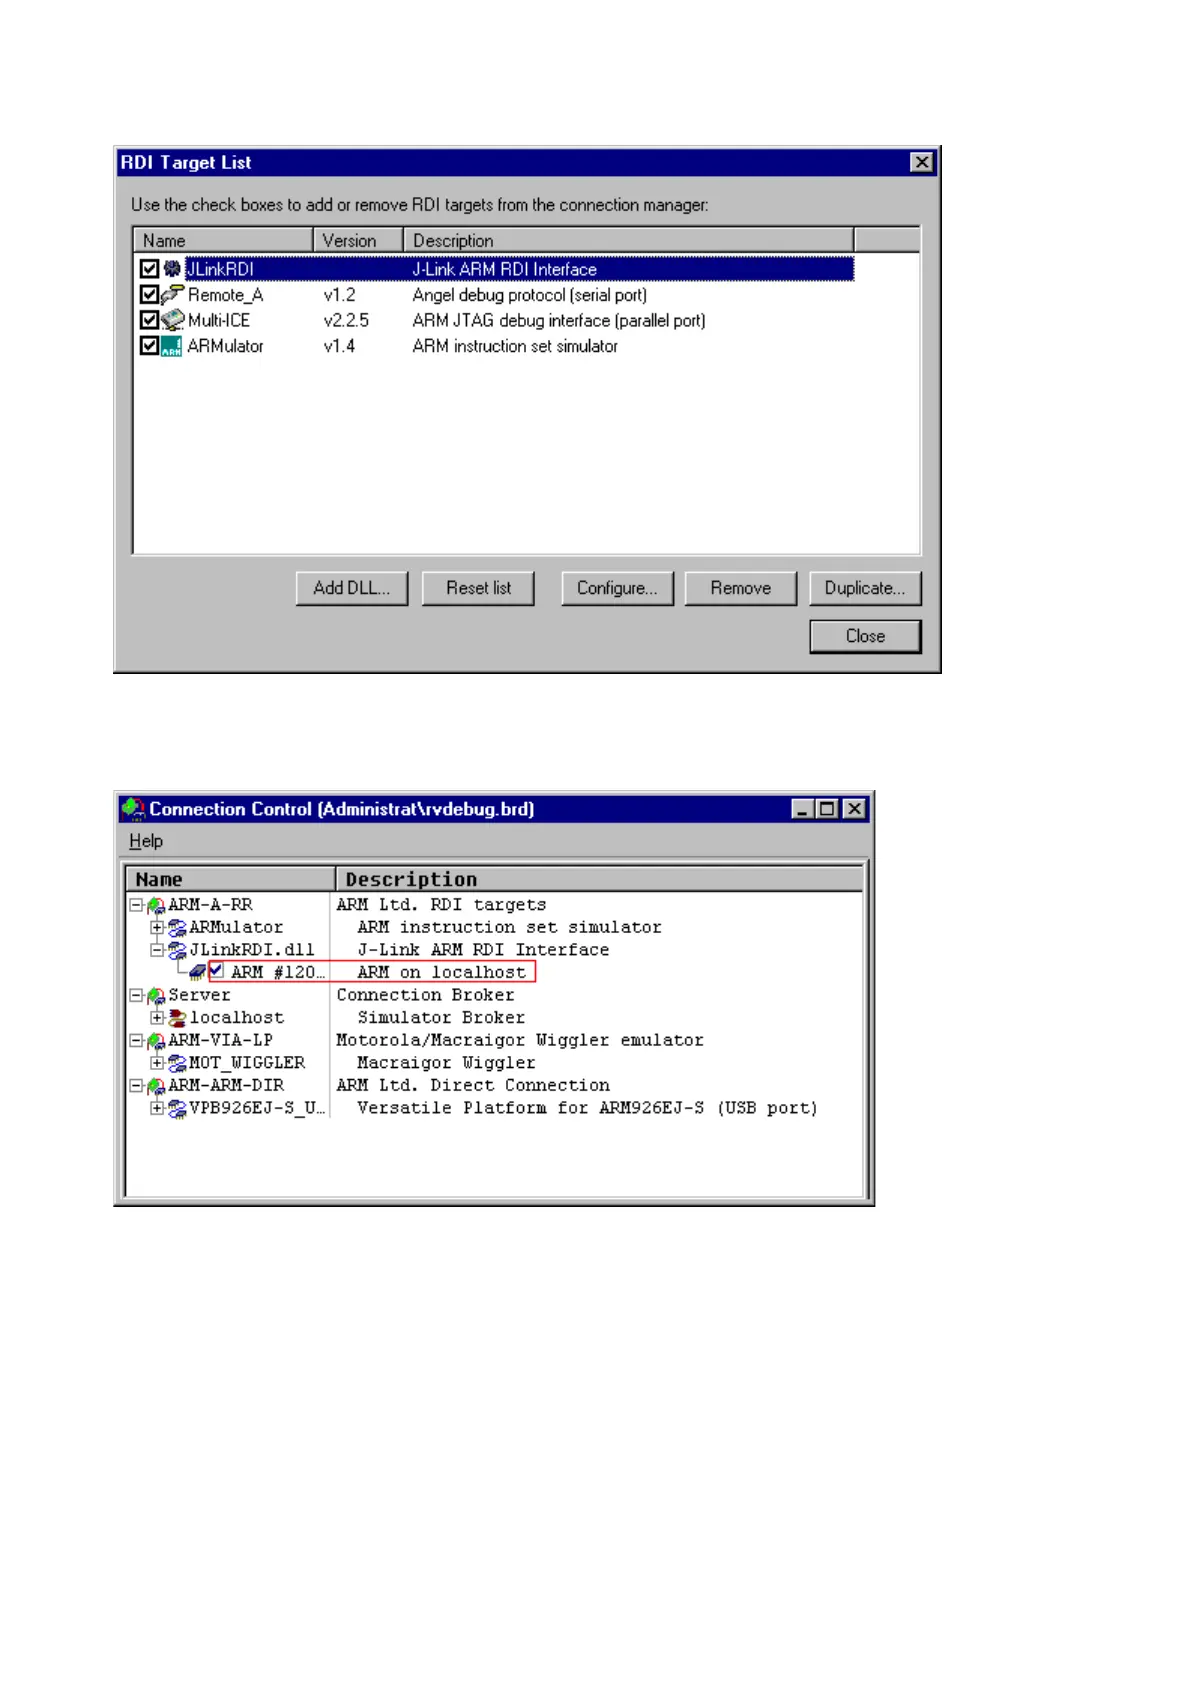Click 'ARM instruction set simulator' in RDI Target List

tap(515, 346)
